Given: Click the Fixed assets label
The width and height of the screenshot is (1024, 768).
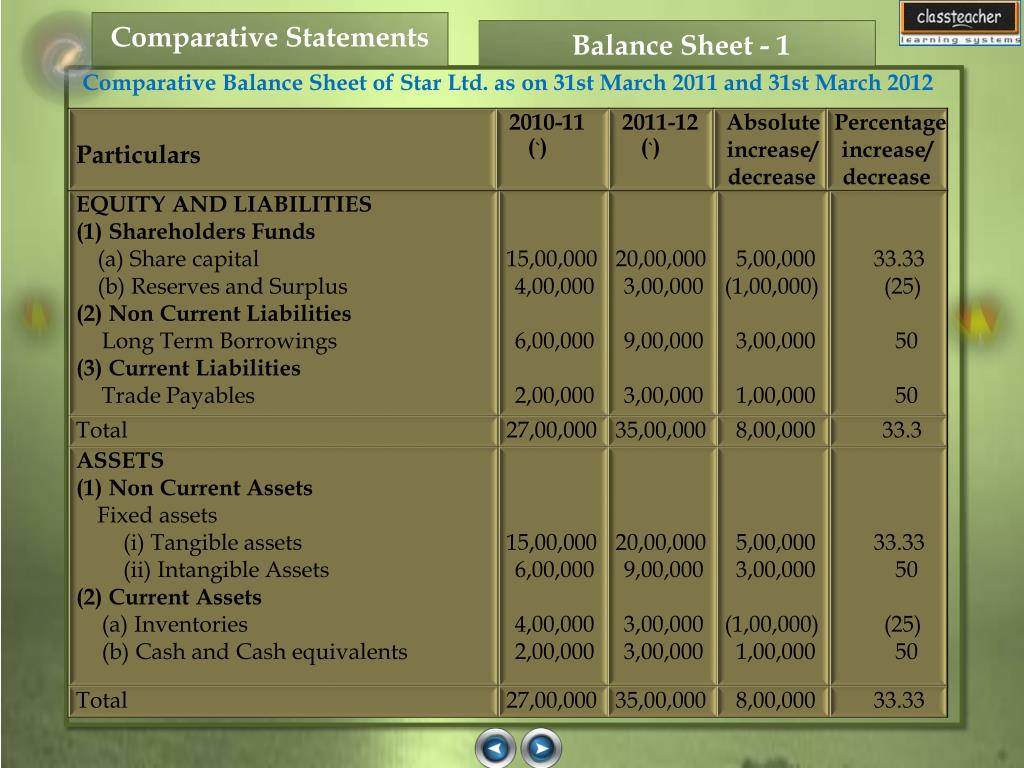Looking at the screenshot, I should 157,515.
